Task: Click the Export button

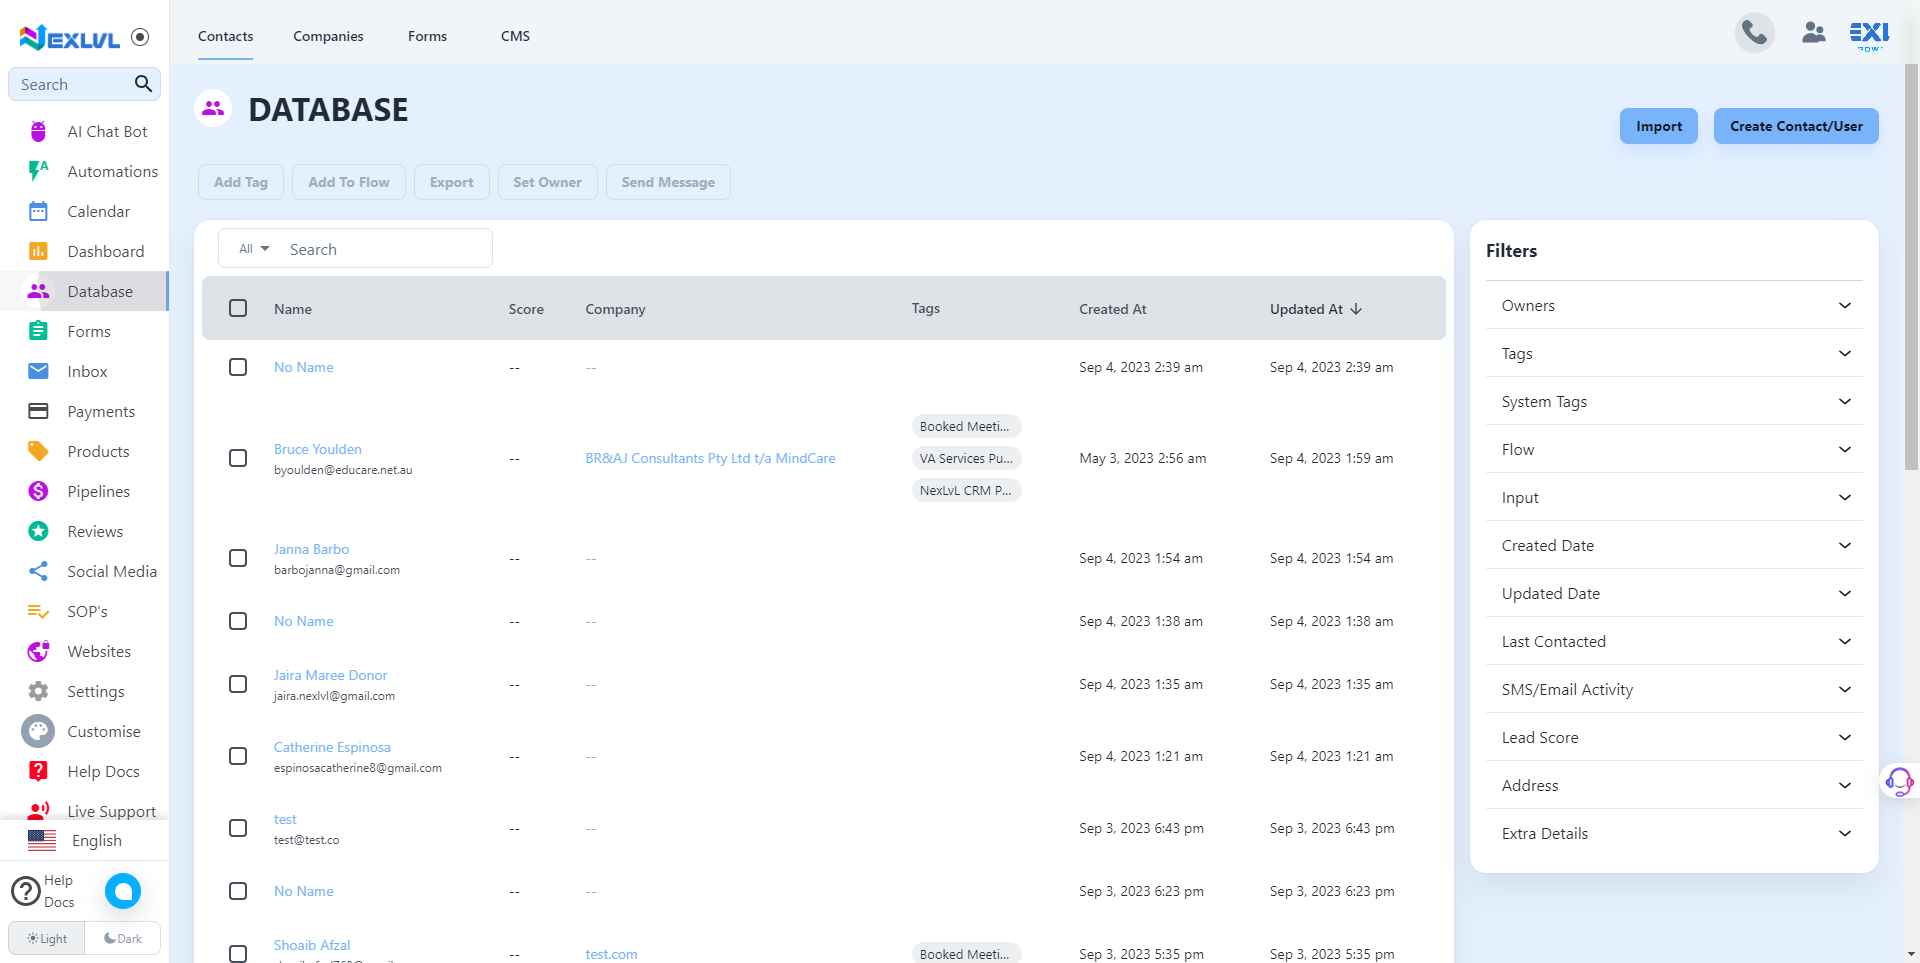Action: (x=451, y=182)
